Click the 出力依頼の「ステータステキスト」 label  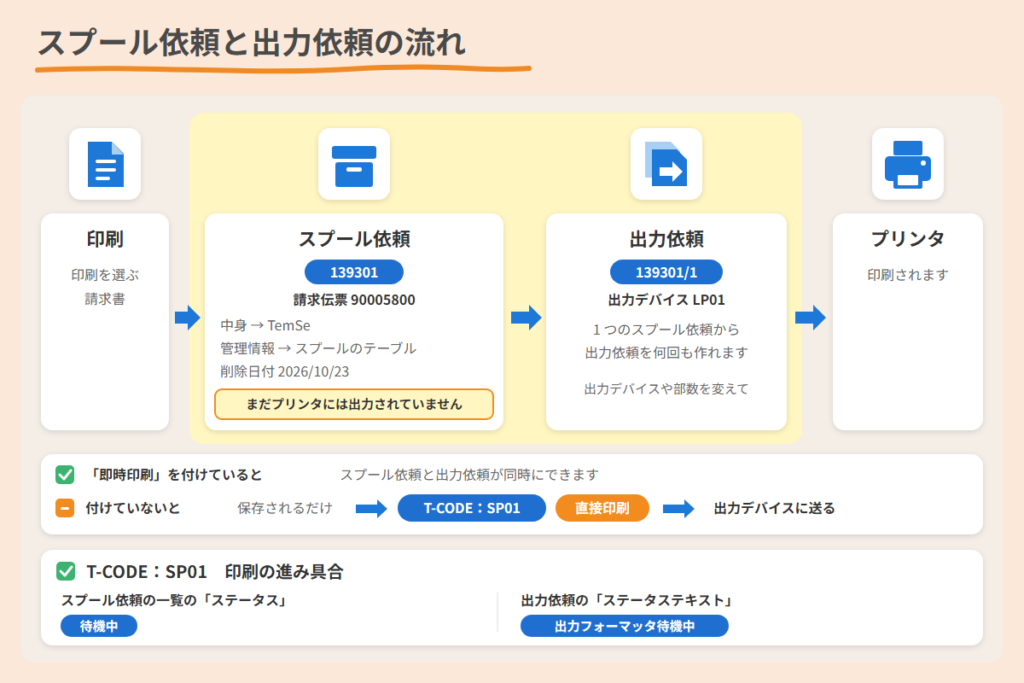click(628, 600)
